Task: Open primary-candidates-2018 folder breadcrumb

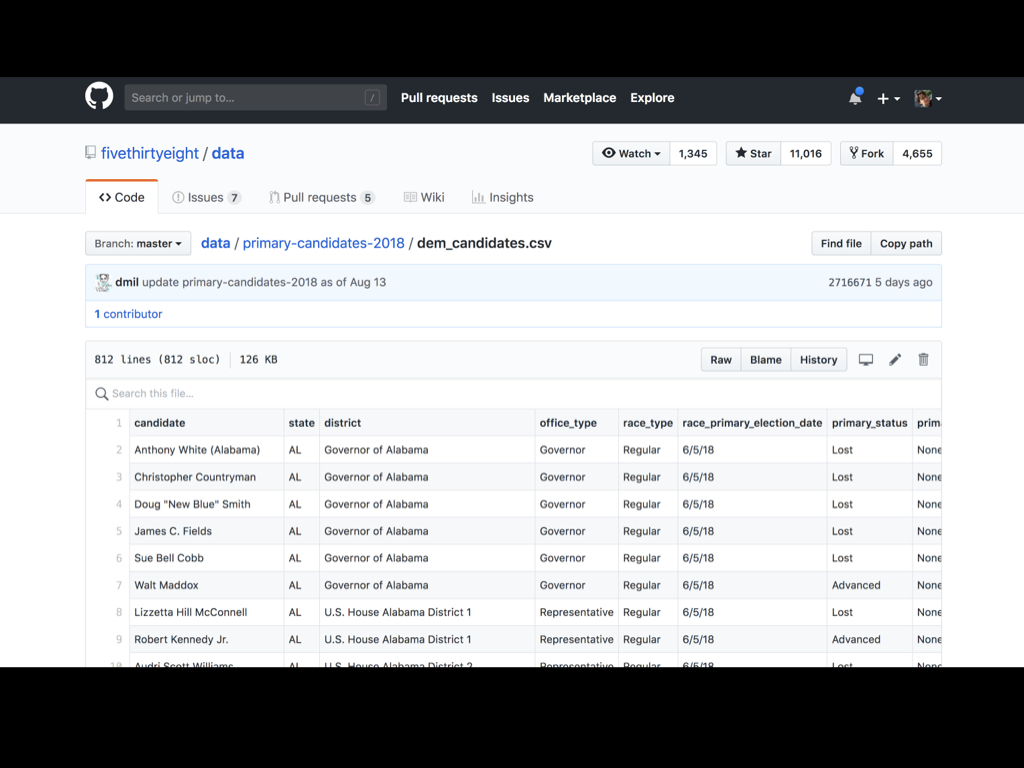Action: [323, 243]
